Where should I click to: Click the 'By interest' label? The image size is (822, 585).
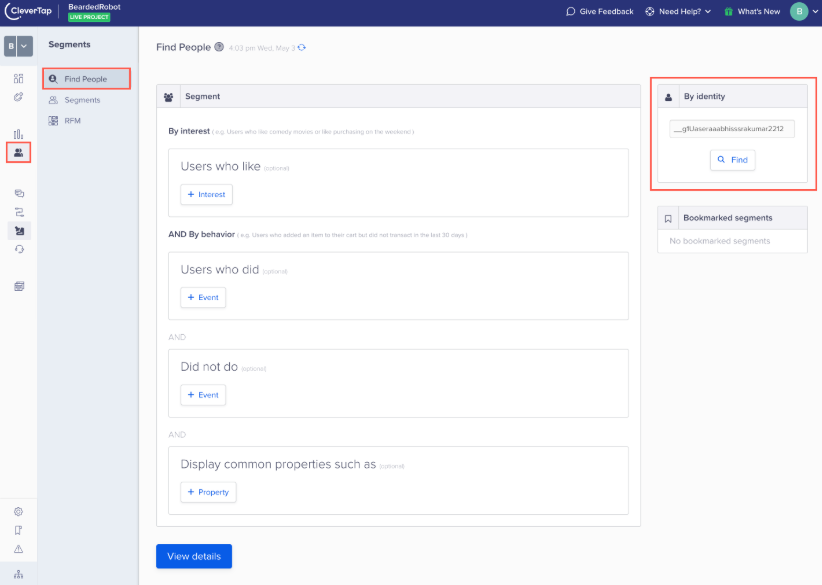pyautogui.click(x=189, y=131)
